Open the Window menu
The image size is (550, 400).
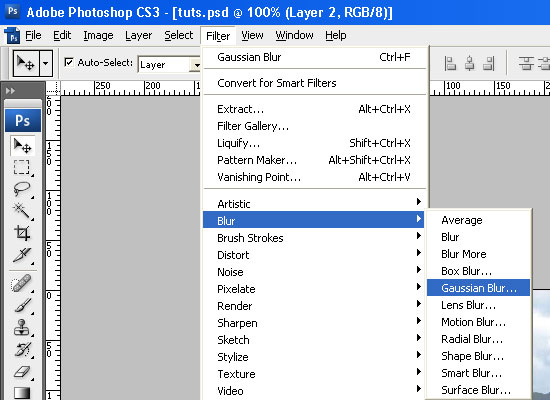coord(294,35)
